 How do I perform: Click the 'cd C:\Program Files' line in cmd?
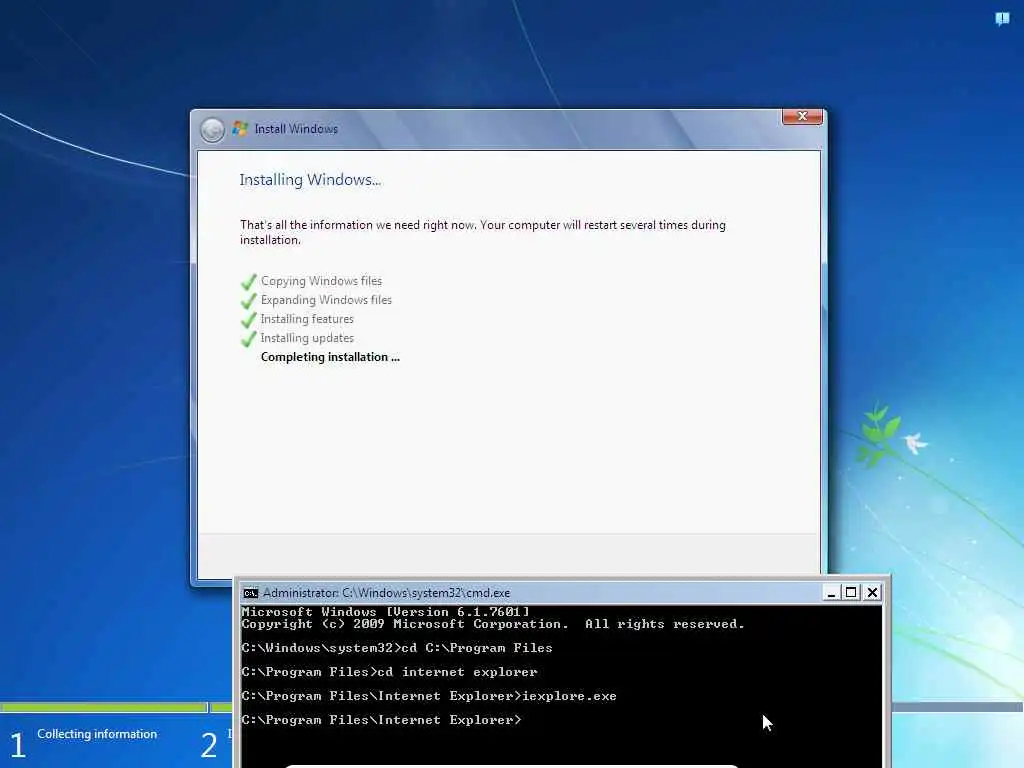click(396, 648)
